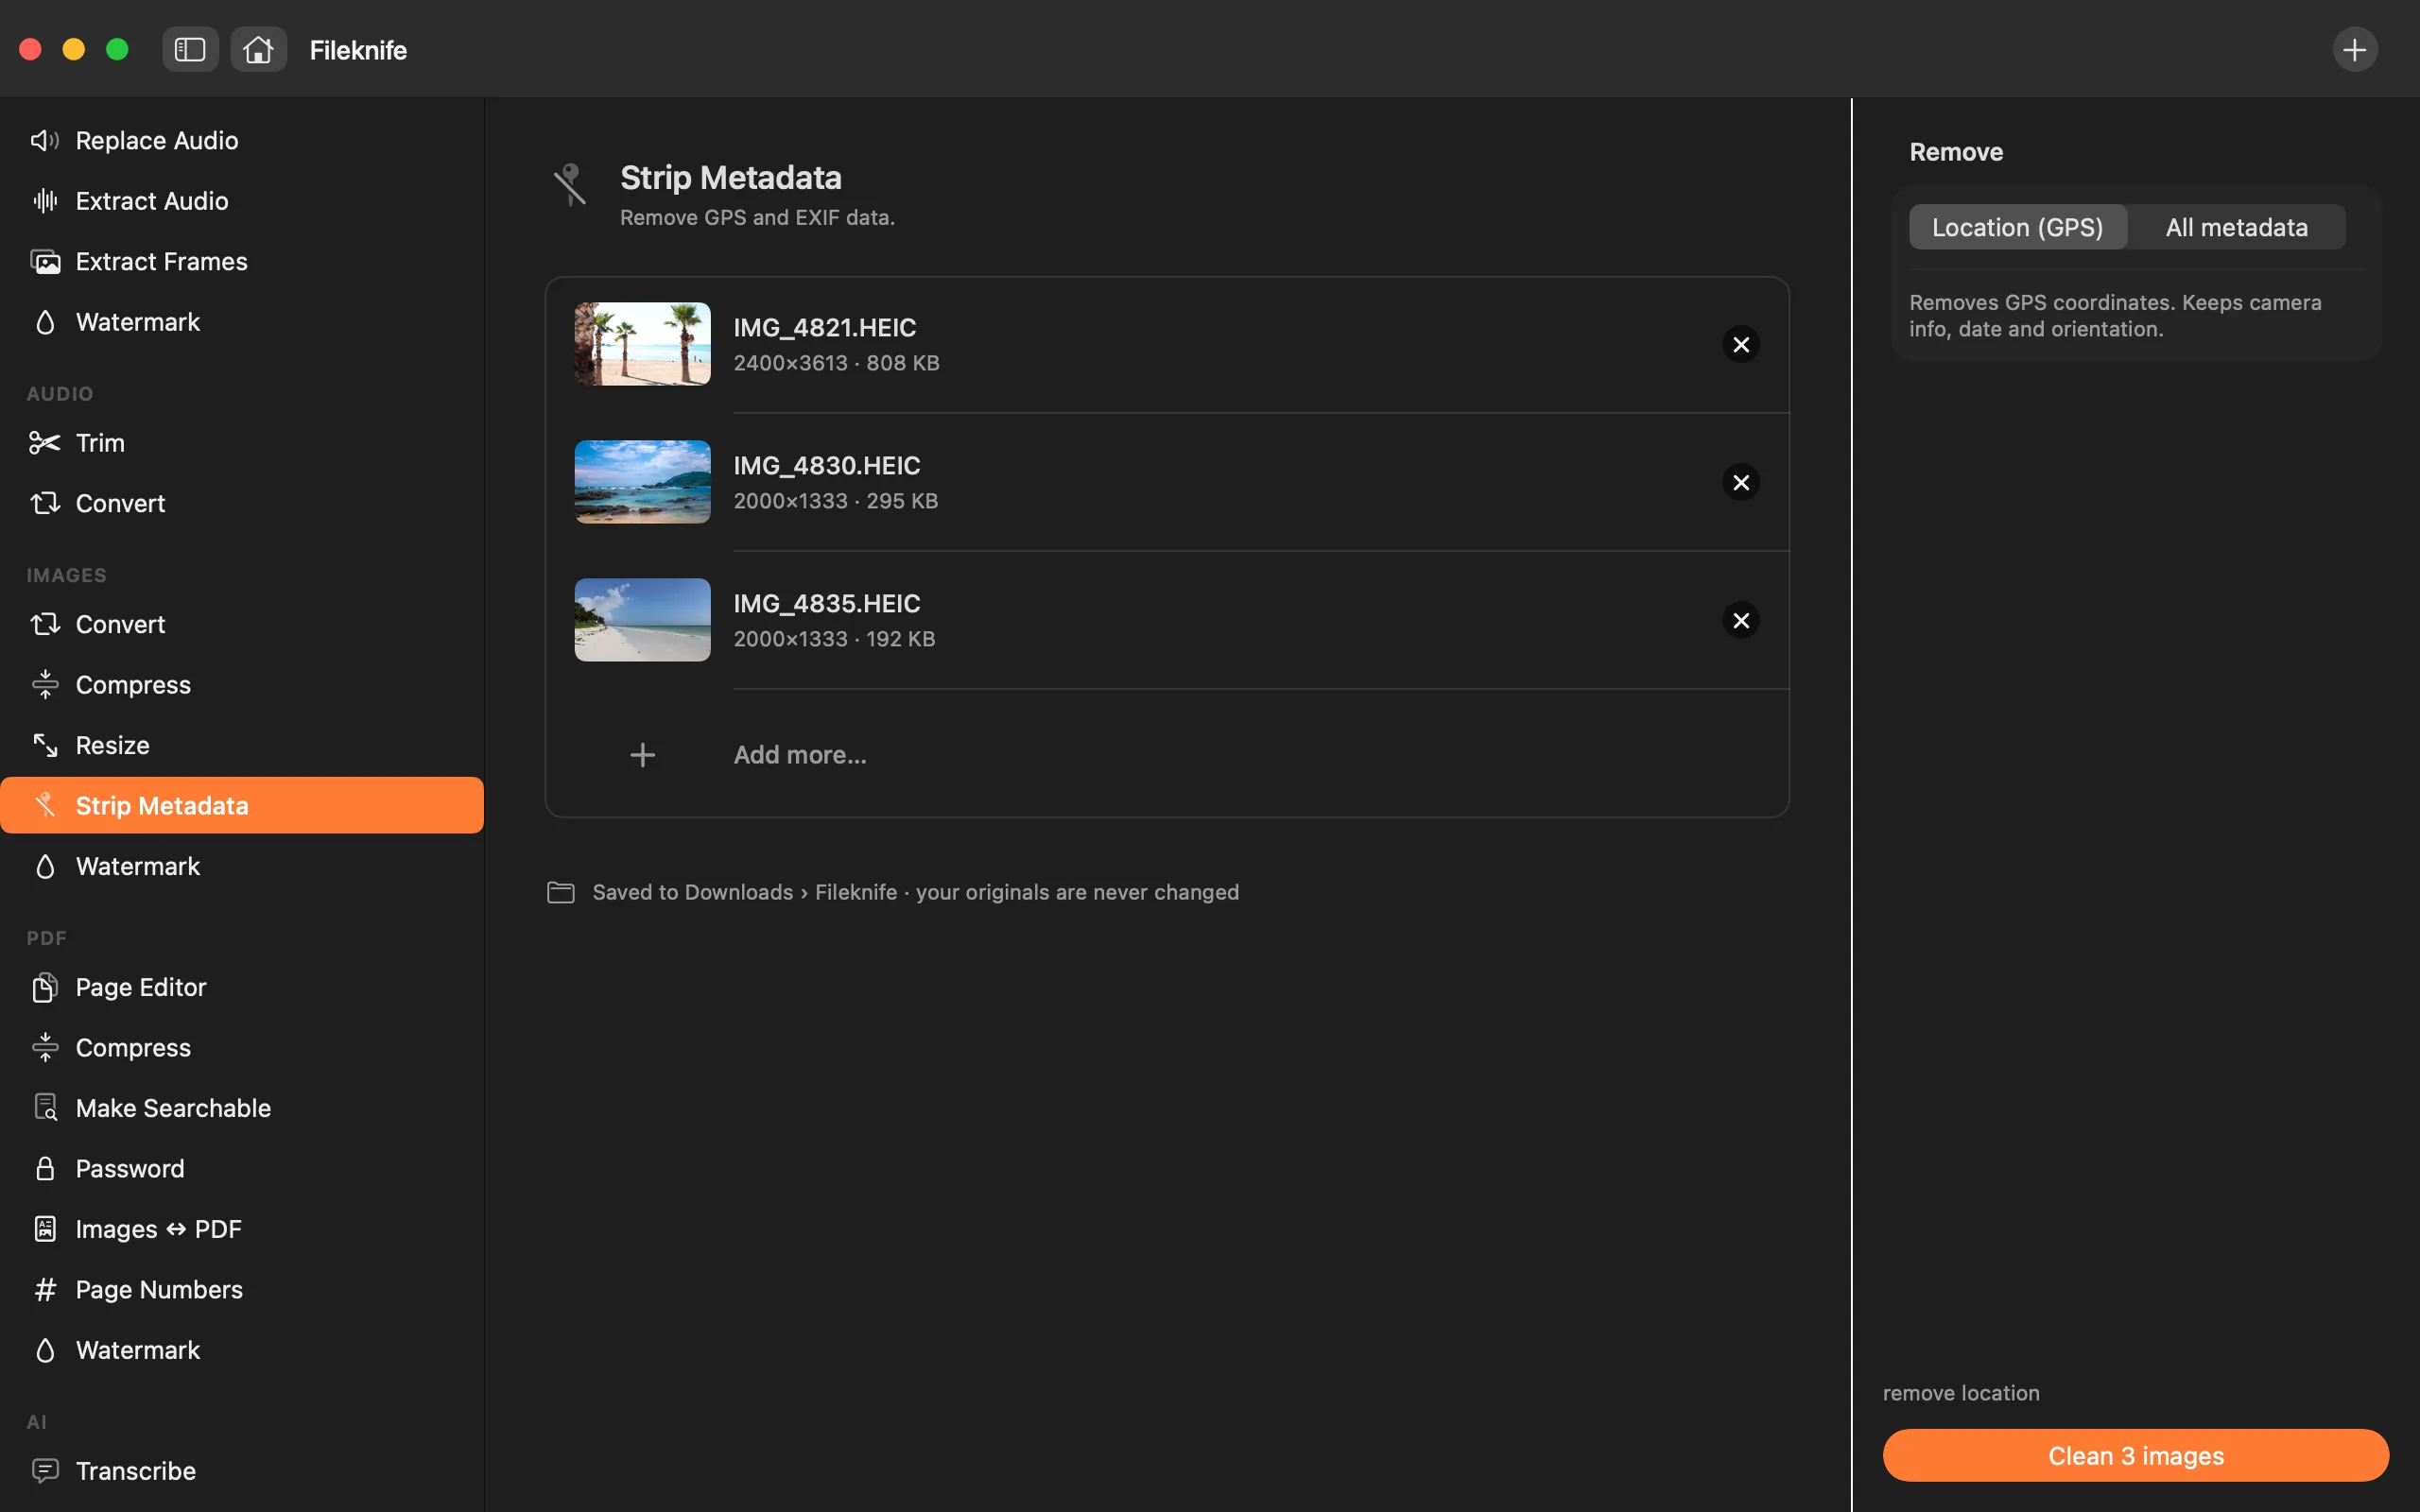Viewport: 2420px width, 1512px height.
Task: Click the 'remove location' label
Action: pos(1960,1393)
